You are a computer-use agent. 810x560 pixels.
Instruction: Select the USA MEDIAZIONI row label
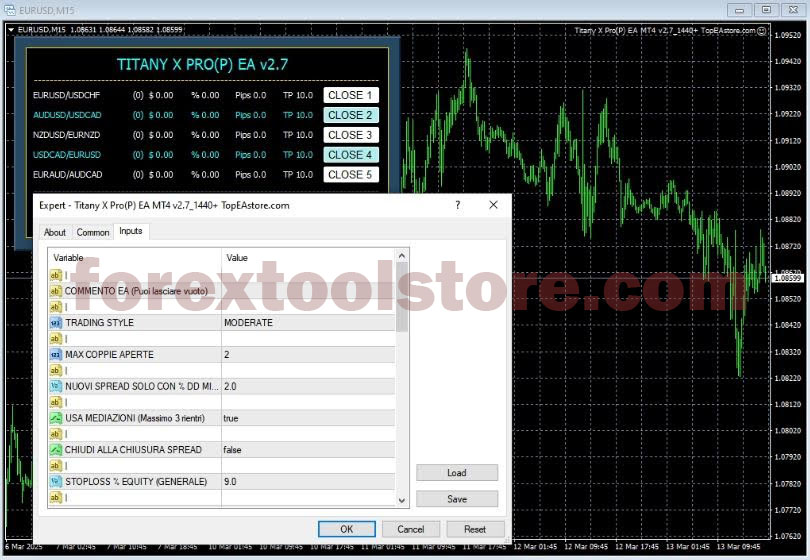(x=135, y=418)
